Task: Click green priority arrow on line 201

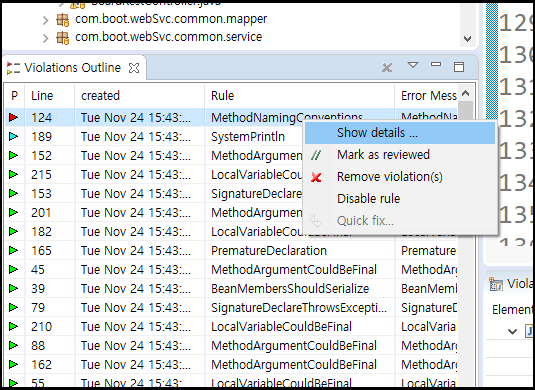Action: tap(13, 213)
